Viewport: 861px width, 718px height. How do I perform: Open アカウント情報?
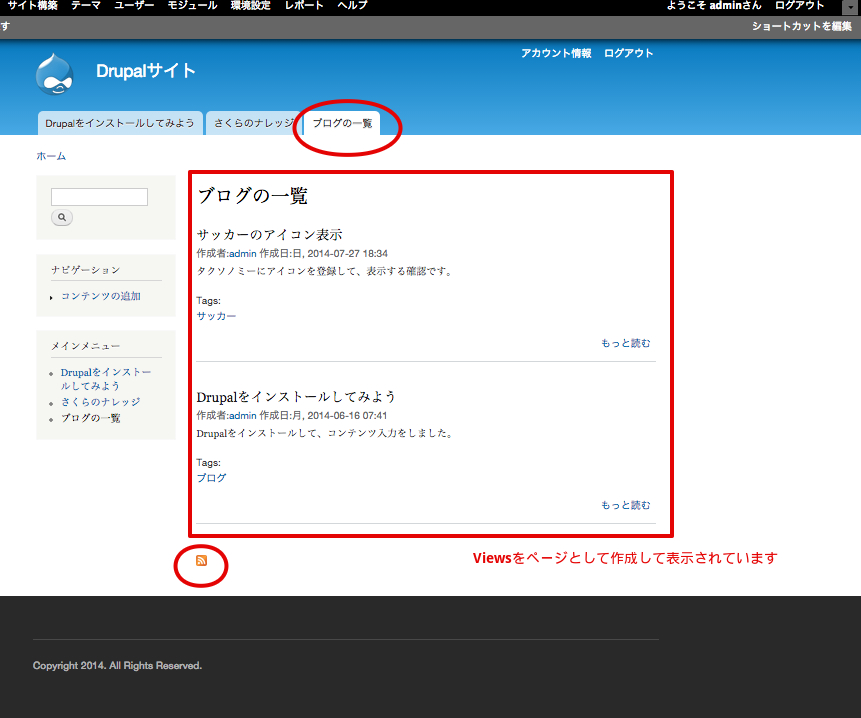point(556,52)
